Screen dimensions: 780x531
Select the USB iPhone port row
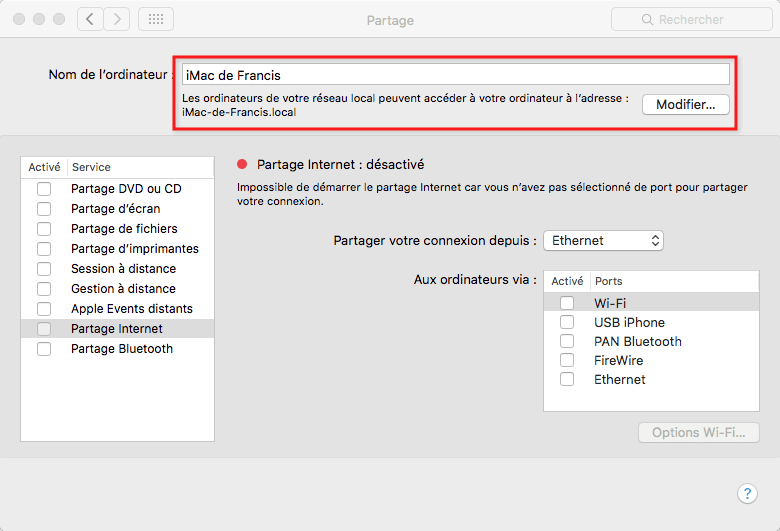(x=651, y=322)
